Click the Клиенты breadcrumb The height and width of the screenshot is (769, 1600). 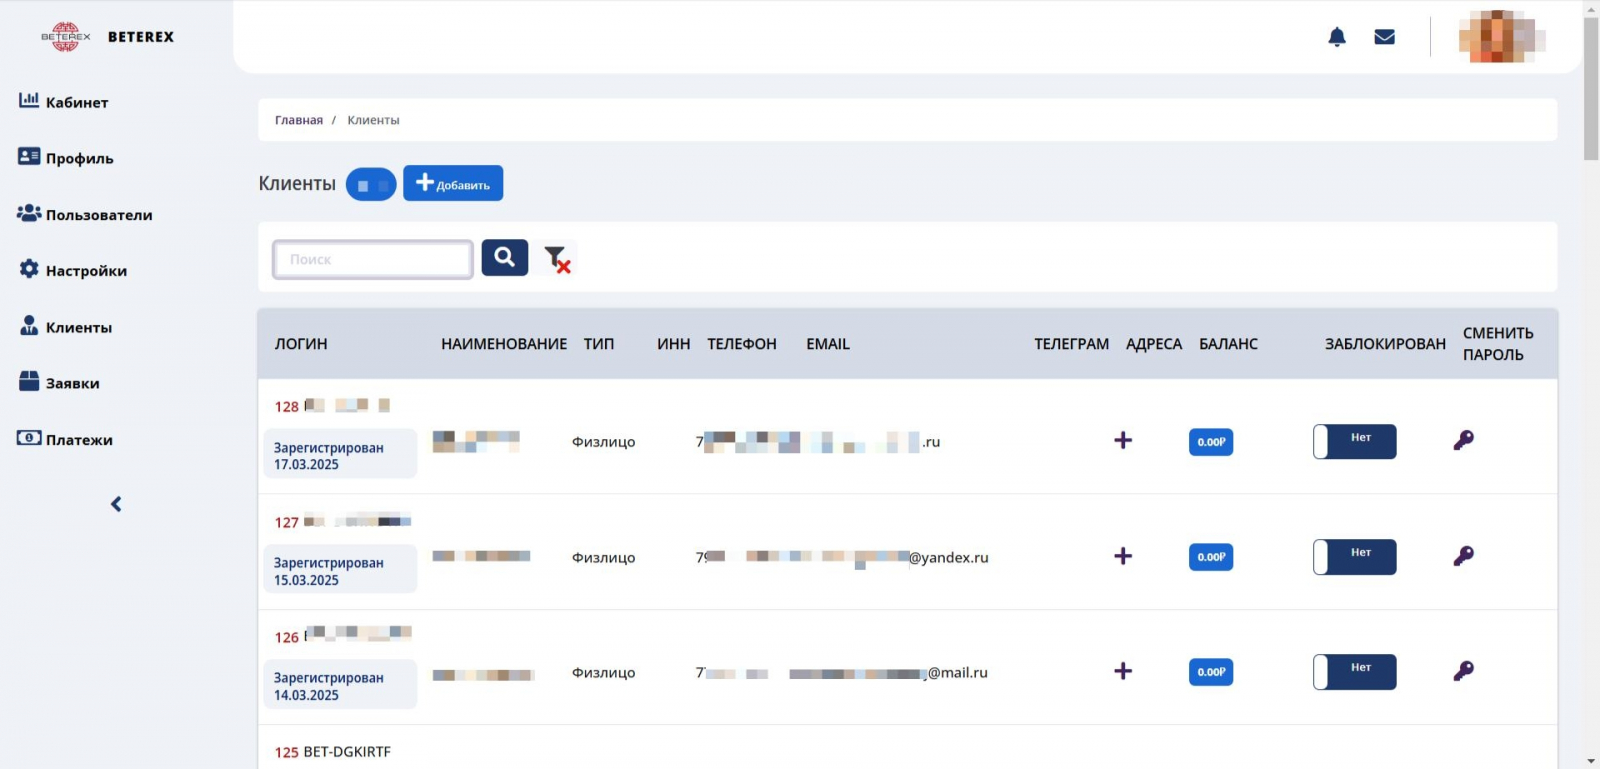pyautogui.click(x=373, y=120)
